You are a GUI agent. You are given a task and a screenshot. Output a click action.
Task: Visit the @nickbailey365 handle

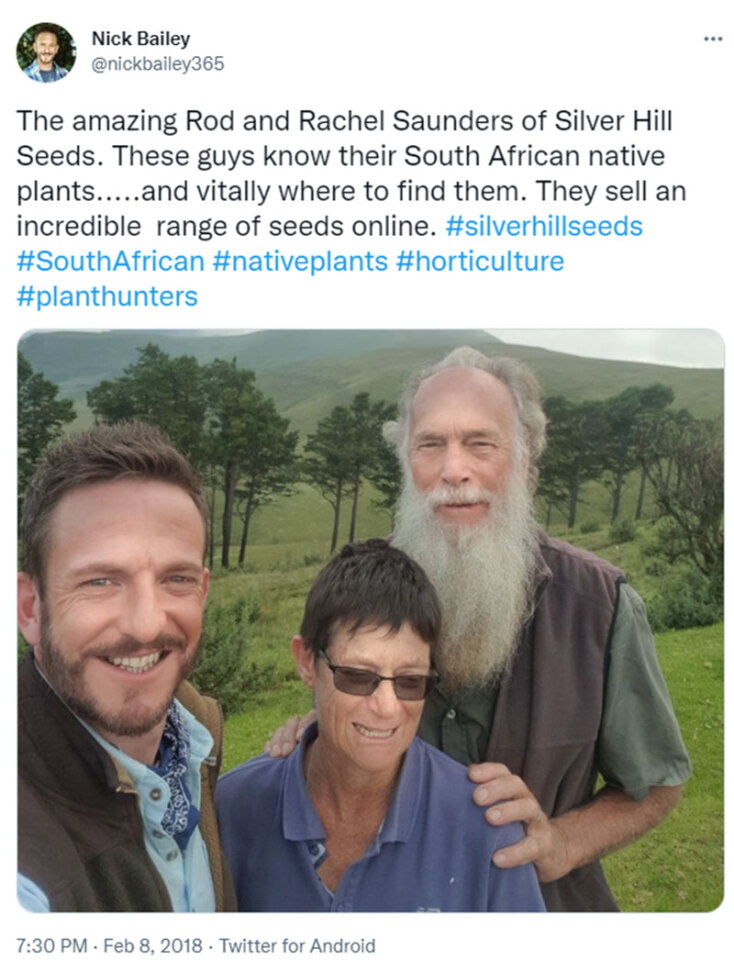pos(157,64)
